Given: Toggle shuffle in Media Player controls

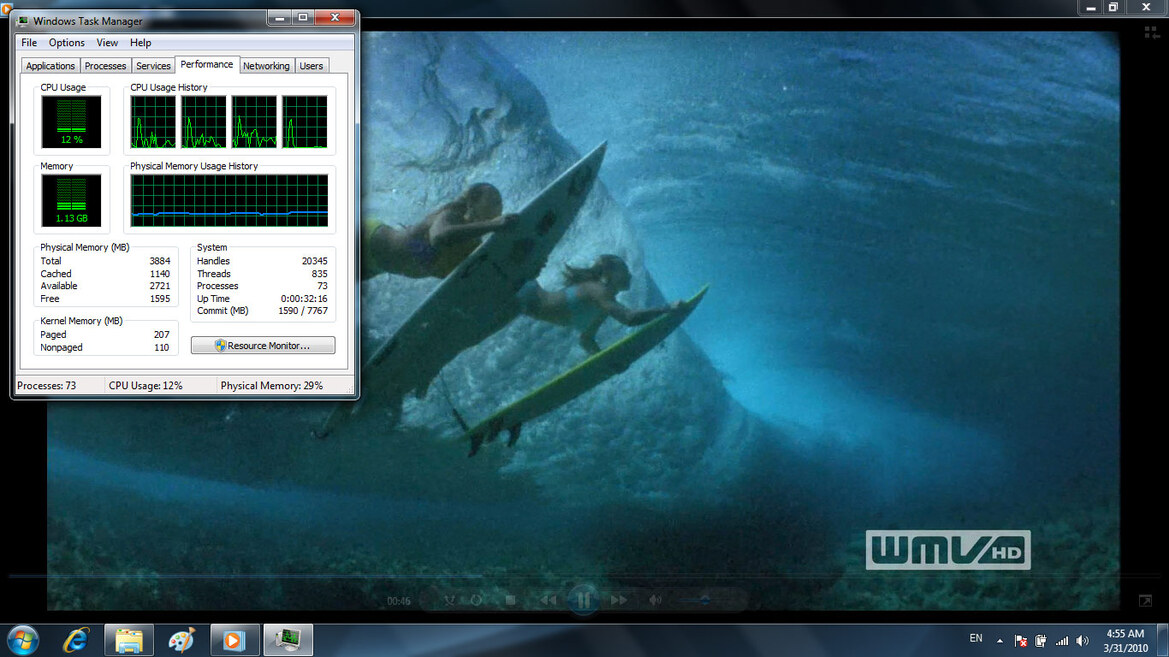Looking at the screenshot, I should click(450, 600).
